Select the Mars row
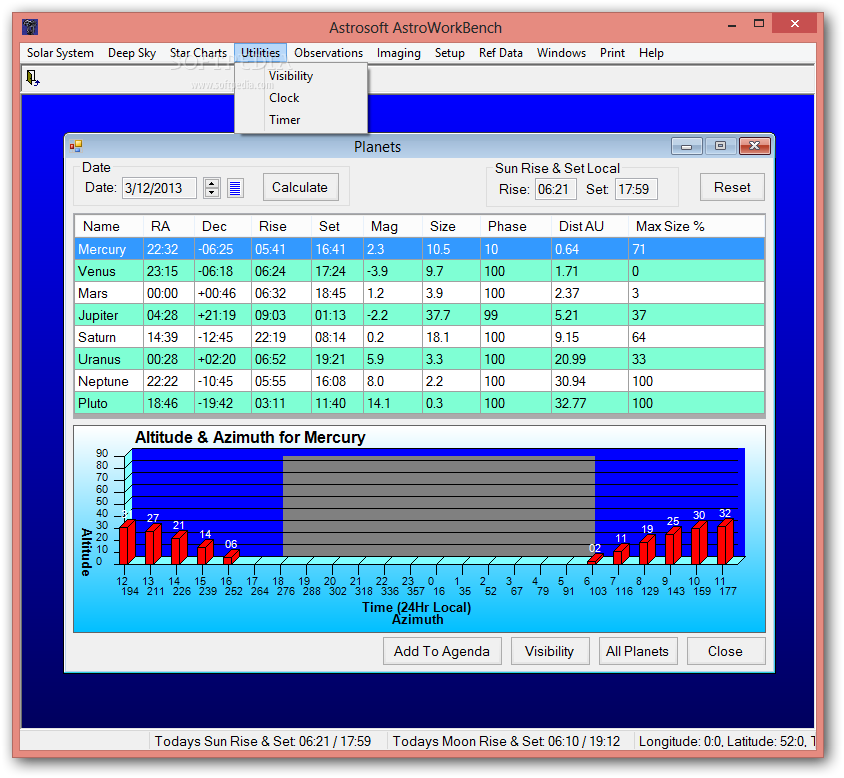 click(x=419, y=293)
